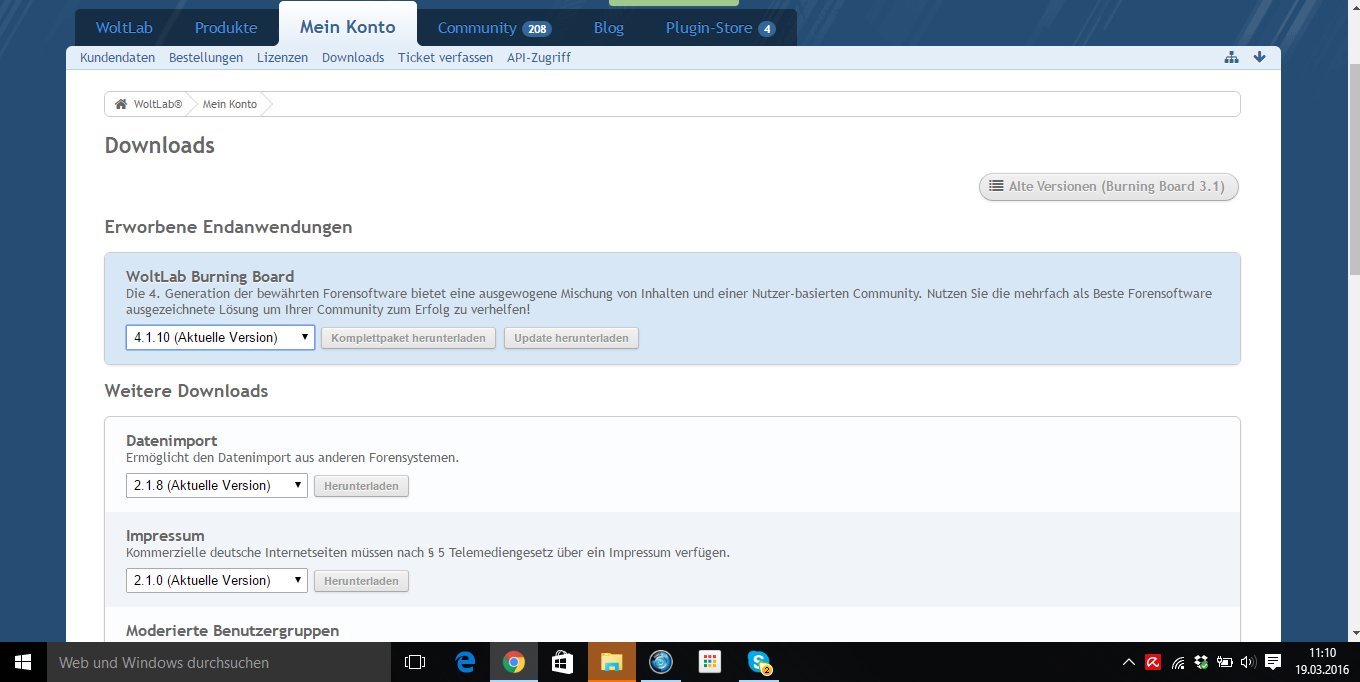Open the WoltLab main tab
This screenshot has width=1360, height=682.
click(124, 28)
